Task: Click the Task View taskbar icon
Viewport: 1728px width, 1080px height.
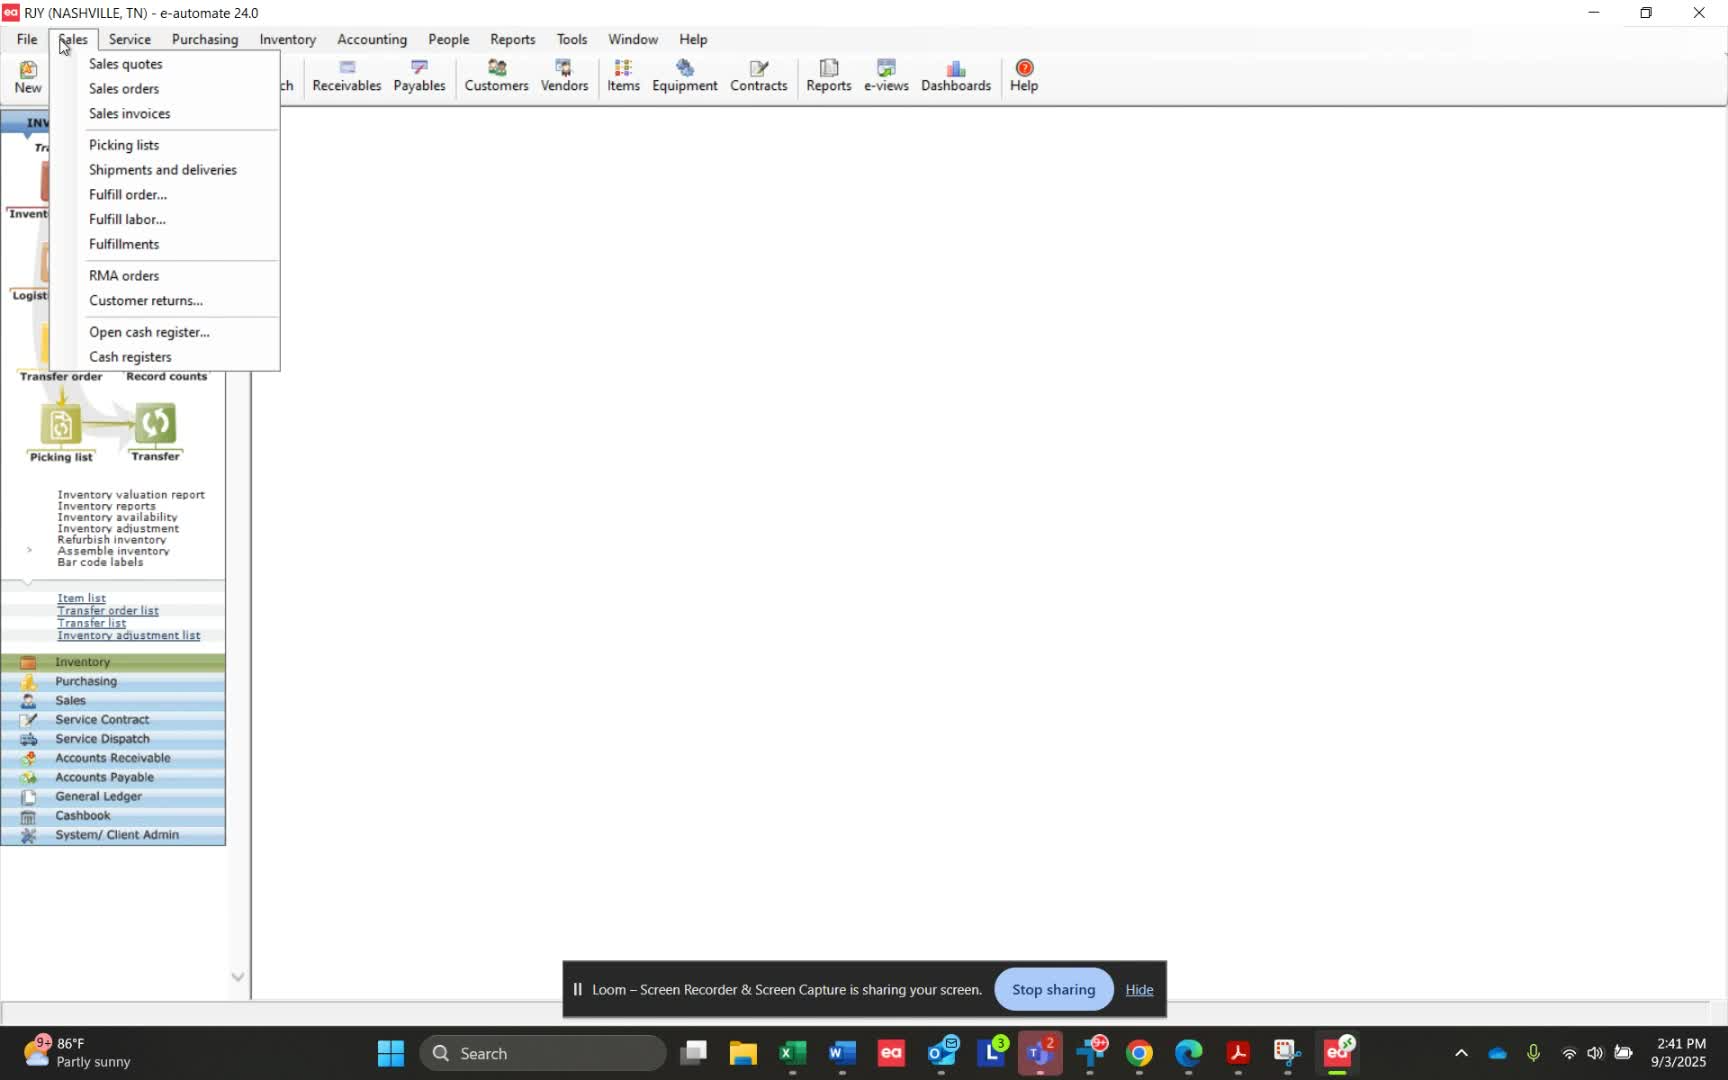Action: (x=693, y=1053)
